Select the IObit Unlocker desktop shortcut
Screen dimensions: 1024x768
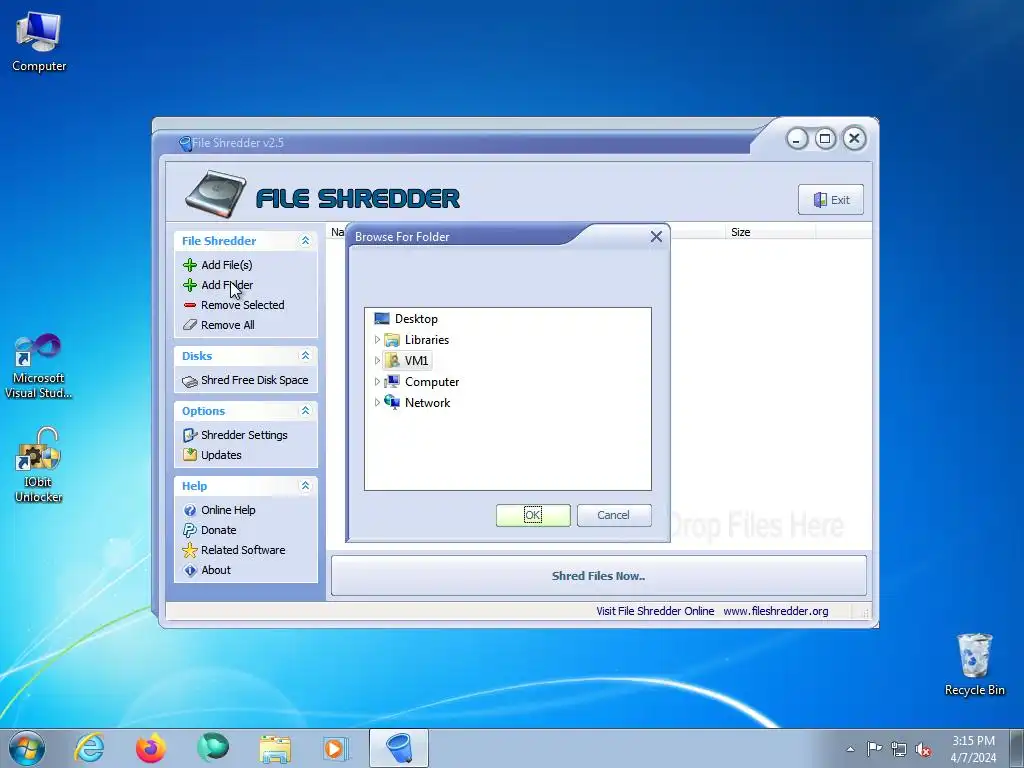tap(39, 465)
